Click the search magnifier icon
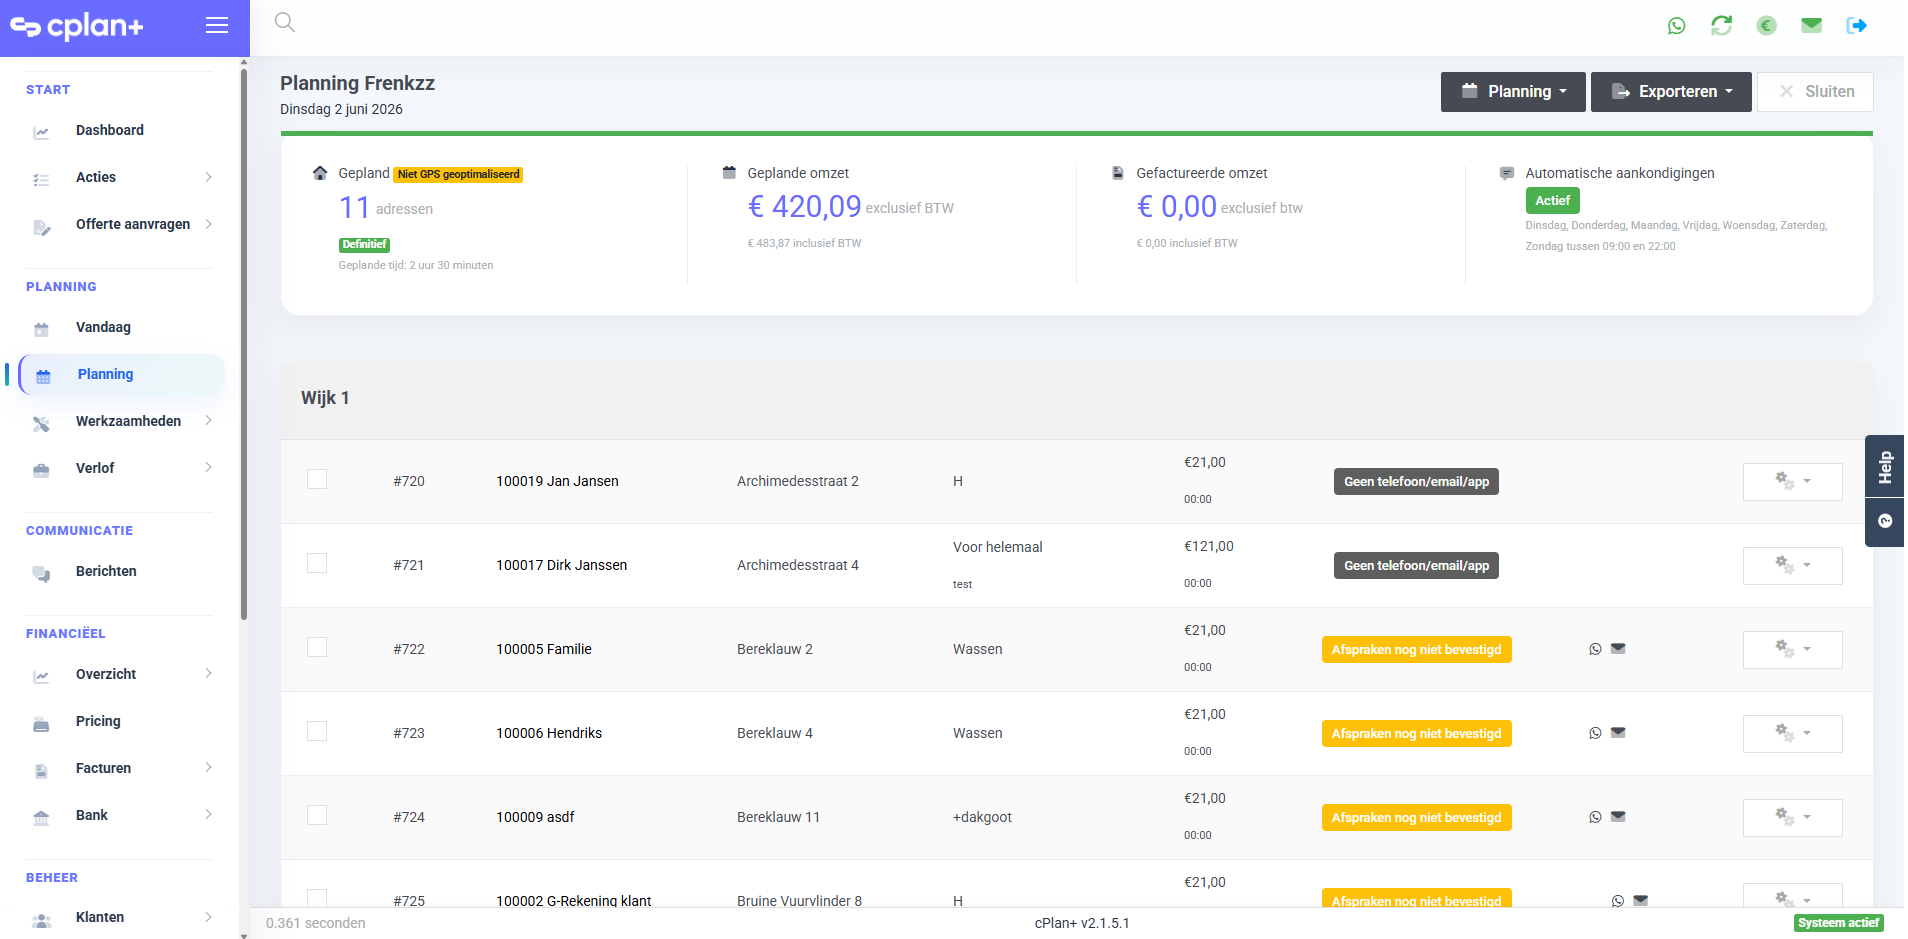The width and height of the screenshot is (1908, 939). (x=285, y=22)
